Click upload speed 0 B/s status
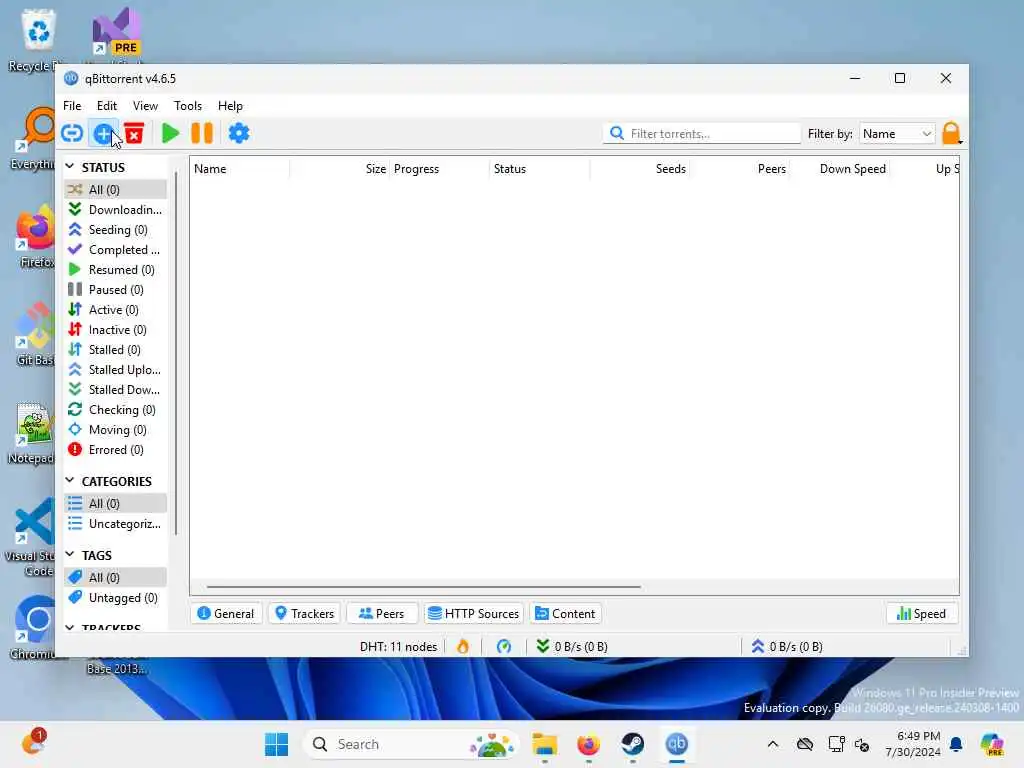Screen dimensions: 1024x768 pyautogui.click(x=787, y=647)
